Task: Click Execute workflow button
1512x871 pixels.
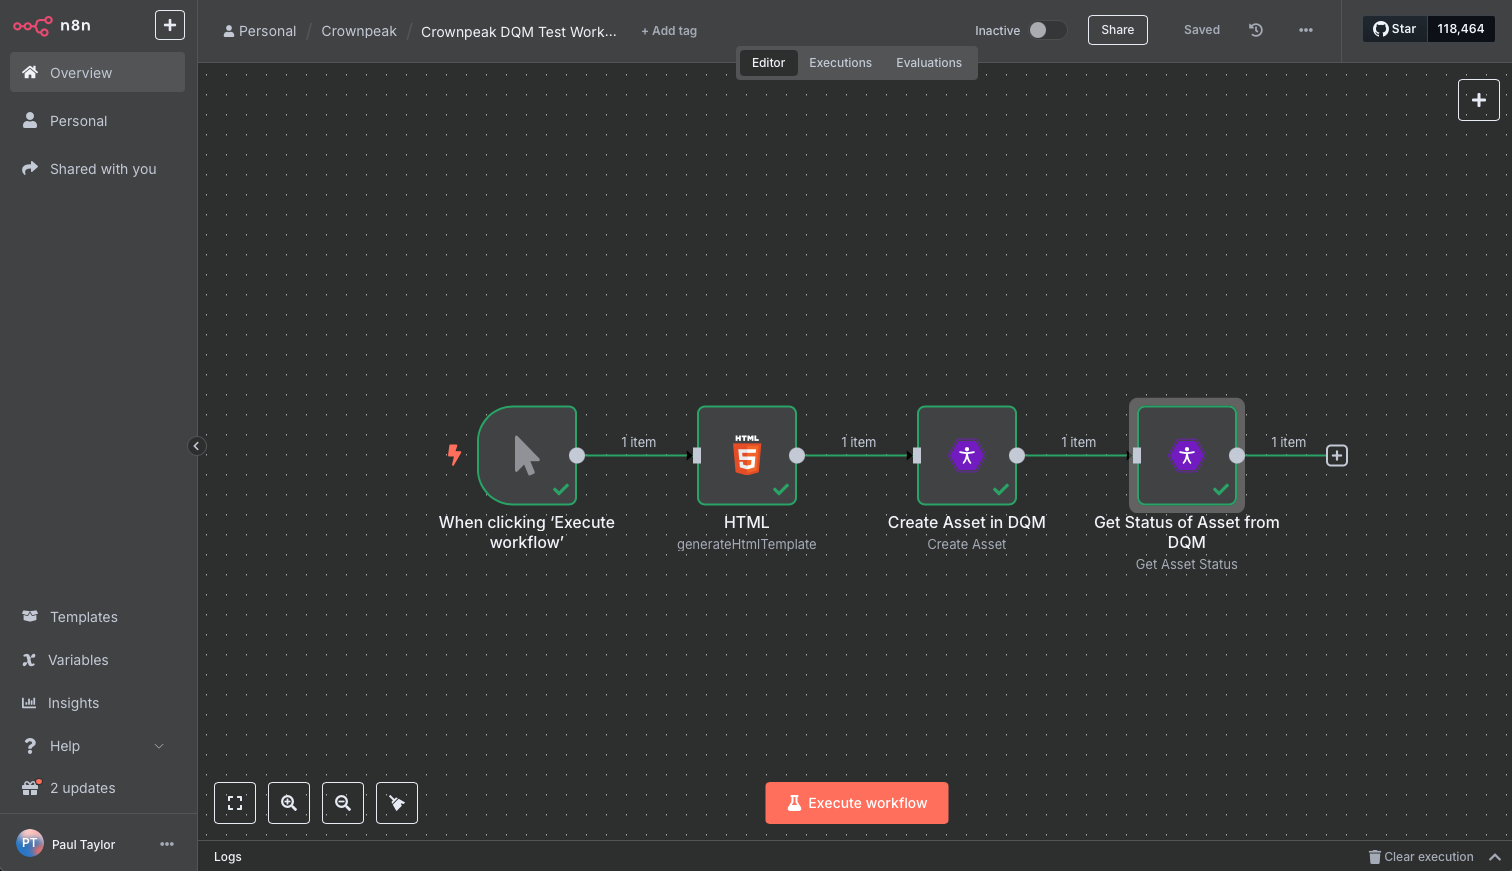Action: coord(857,803)
